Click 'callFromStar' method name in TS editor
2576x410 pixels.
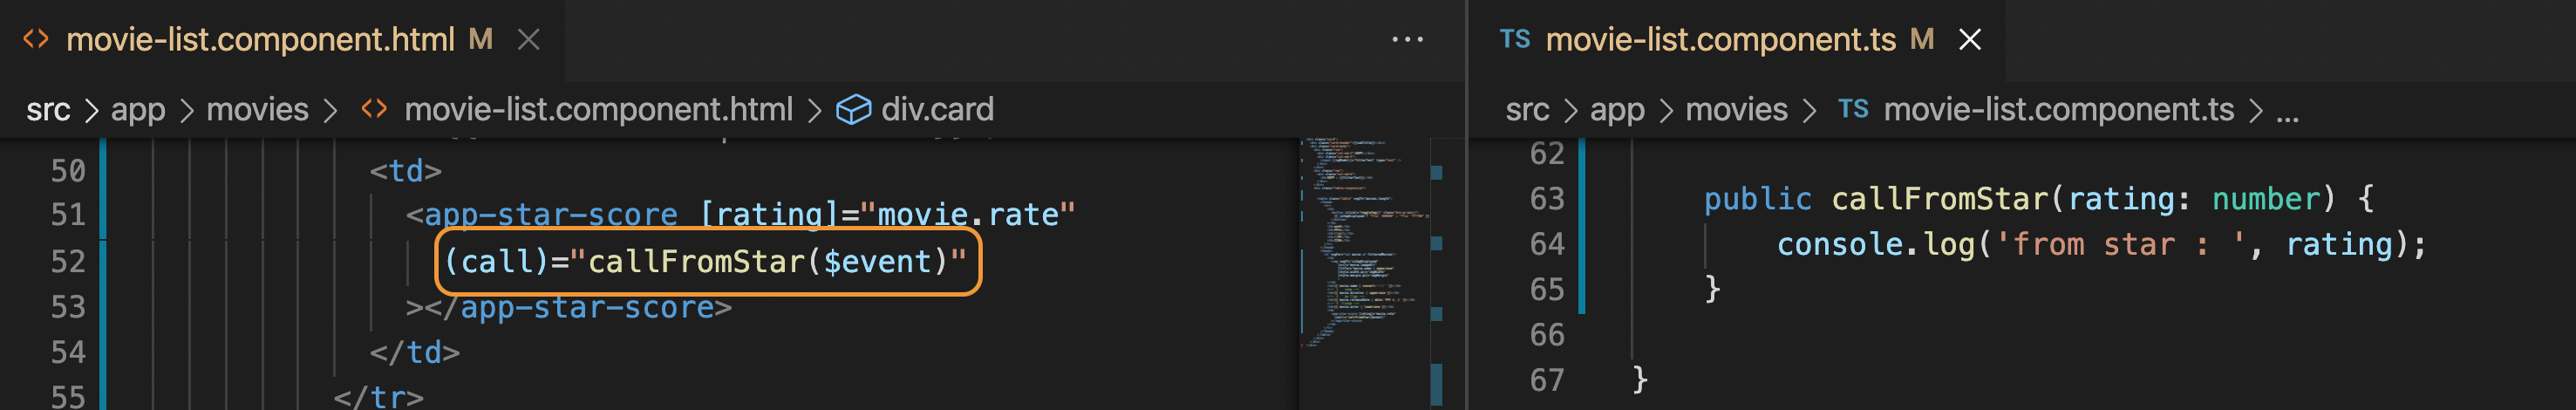(x=1940, y=199)
